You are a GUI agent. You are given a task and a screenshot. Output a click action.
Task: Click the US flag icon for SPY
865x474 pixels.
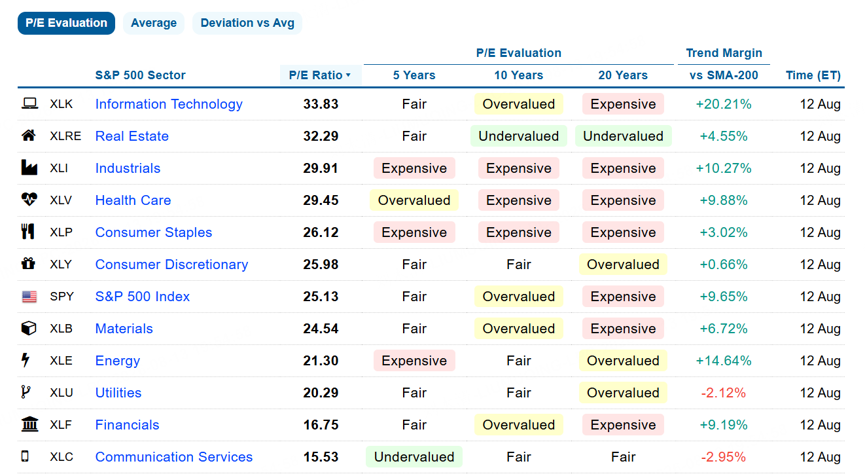pyautogui.click(x=29, y=297)
